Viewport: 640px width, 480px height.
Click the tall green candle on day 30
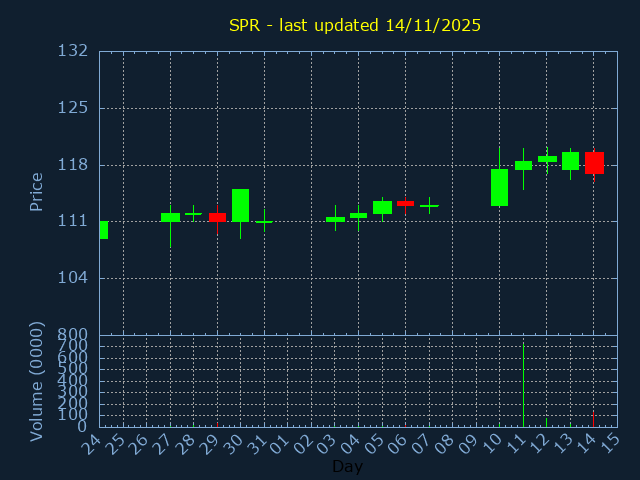click(x=240, y=205)
